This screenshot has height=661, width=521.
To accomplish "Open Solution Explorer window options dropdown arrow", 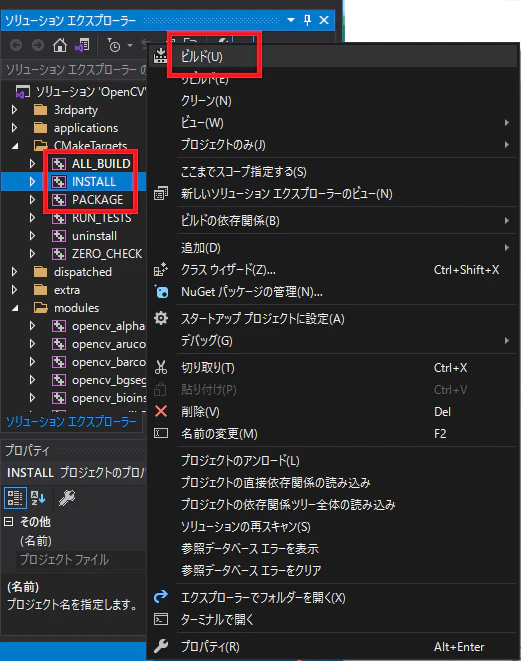I will coord(291,20).
